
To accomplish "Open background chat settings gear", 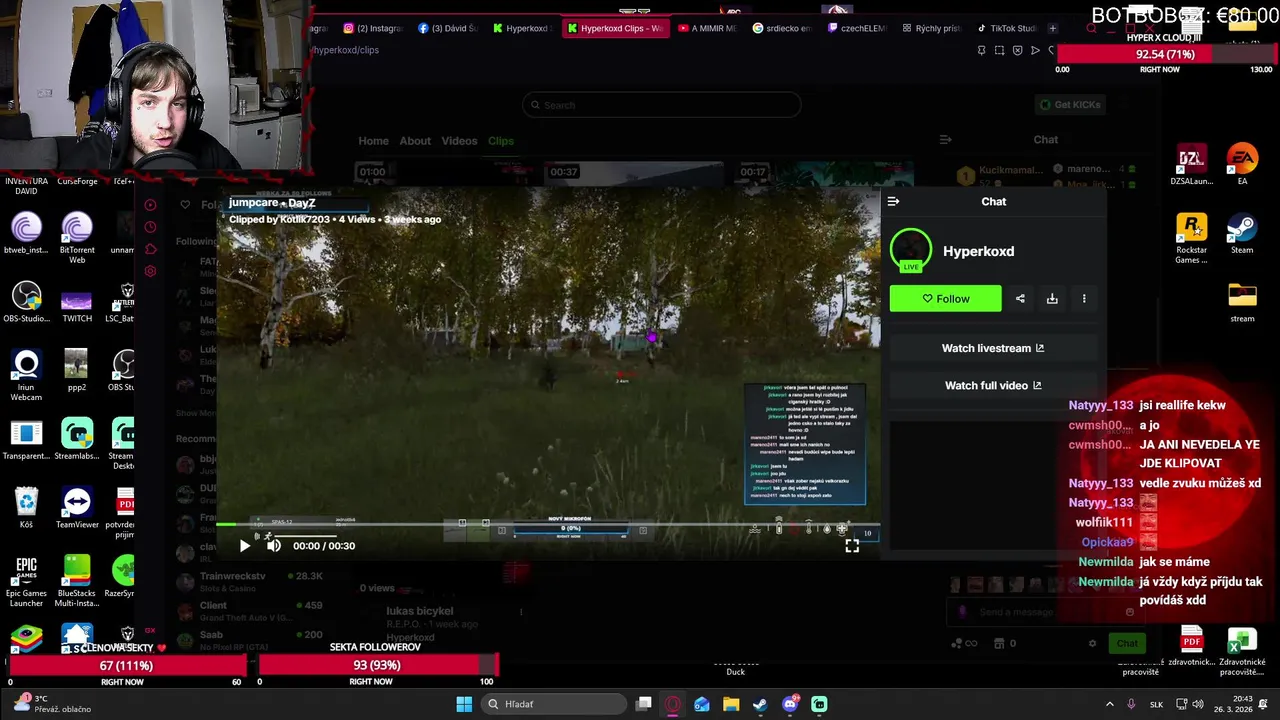I will point(1092,643).
